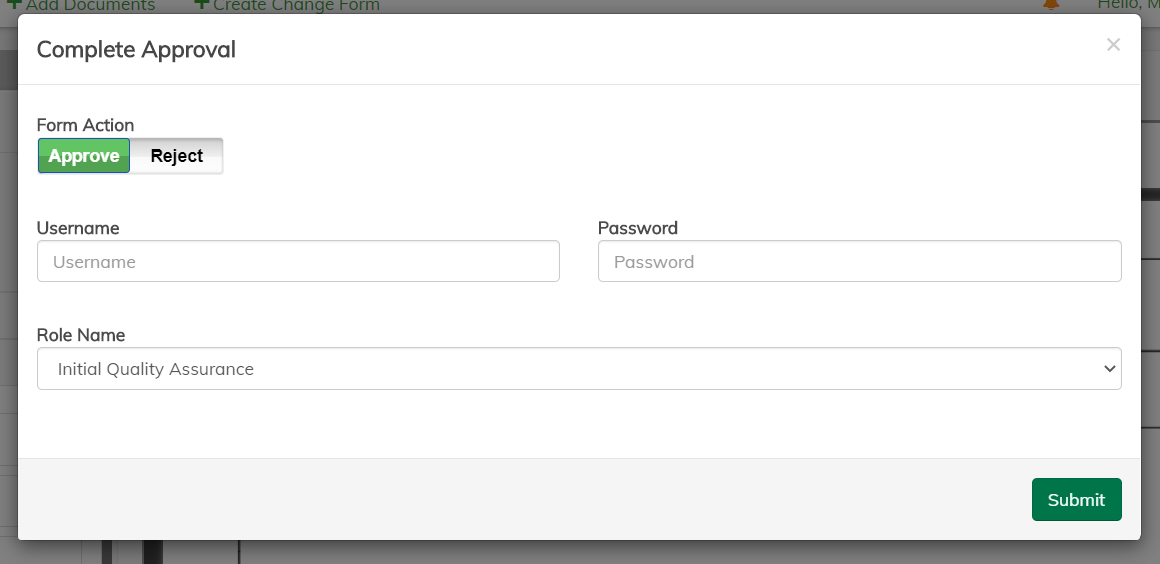Click the Password label text
The image size is (1160, 564).
(x=638, y=228)
